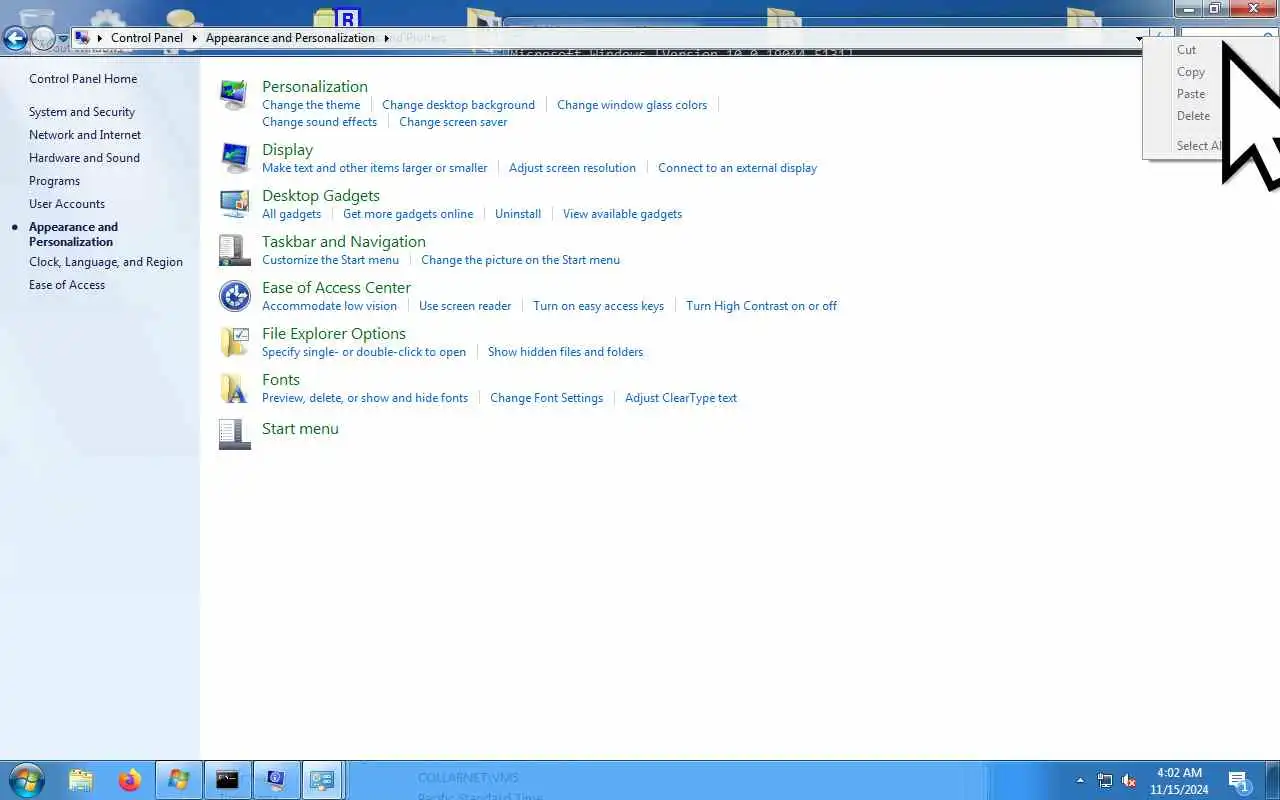Click the Taskbar and Navigation icon
1280x800 pixels.
(x=234, y=250)
